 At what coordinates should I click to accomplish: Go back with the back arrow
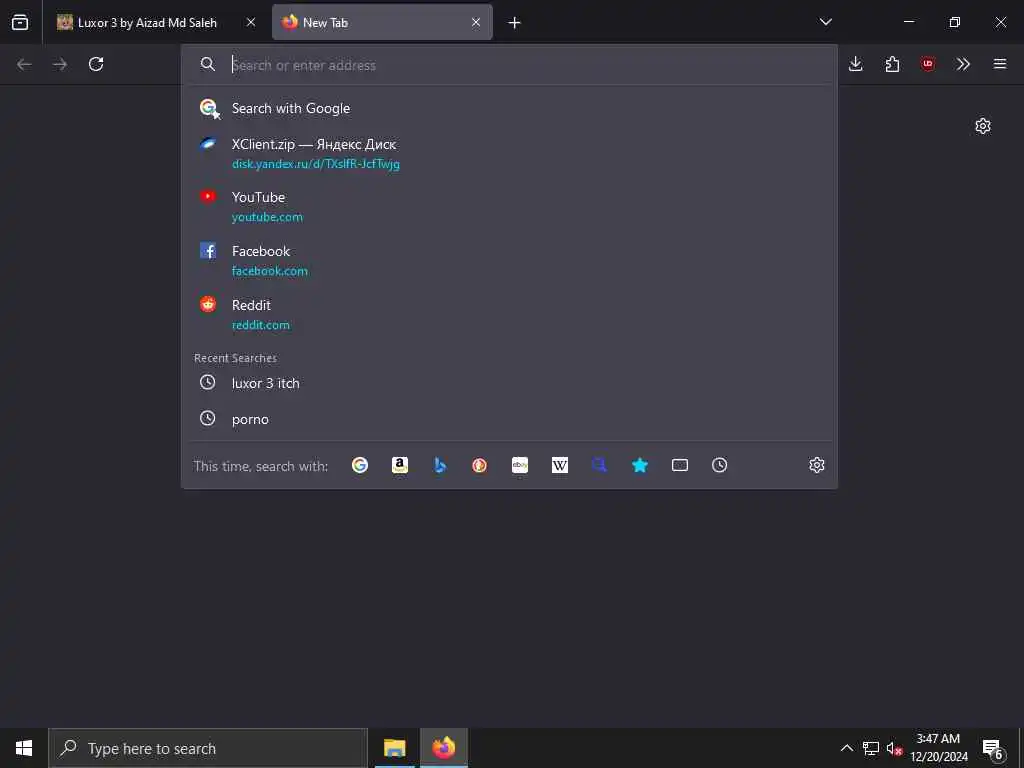(x=24, y=64)
